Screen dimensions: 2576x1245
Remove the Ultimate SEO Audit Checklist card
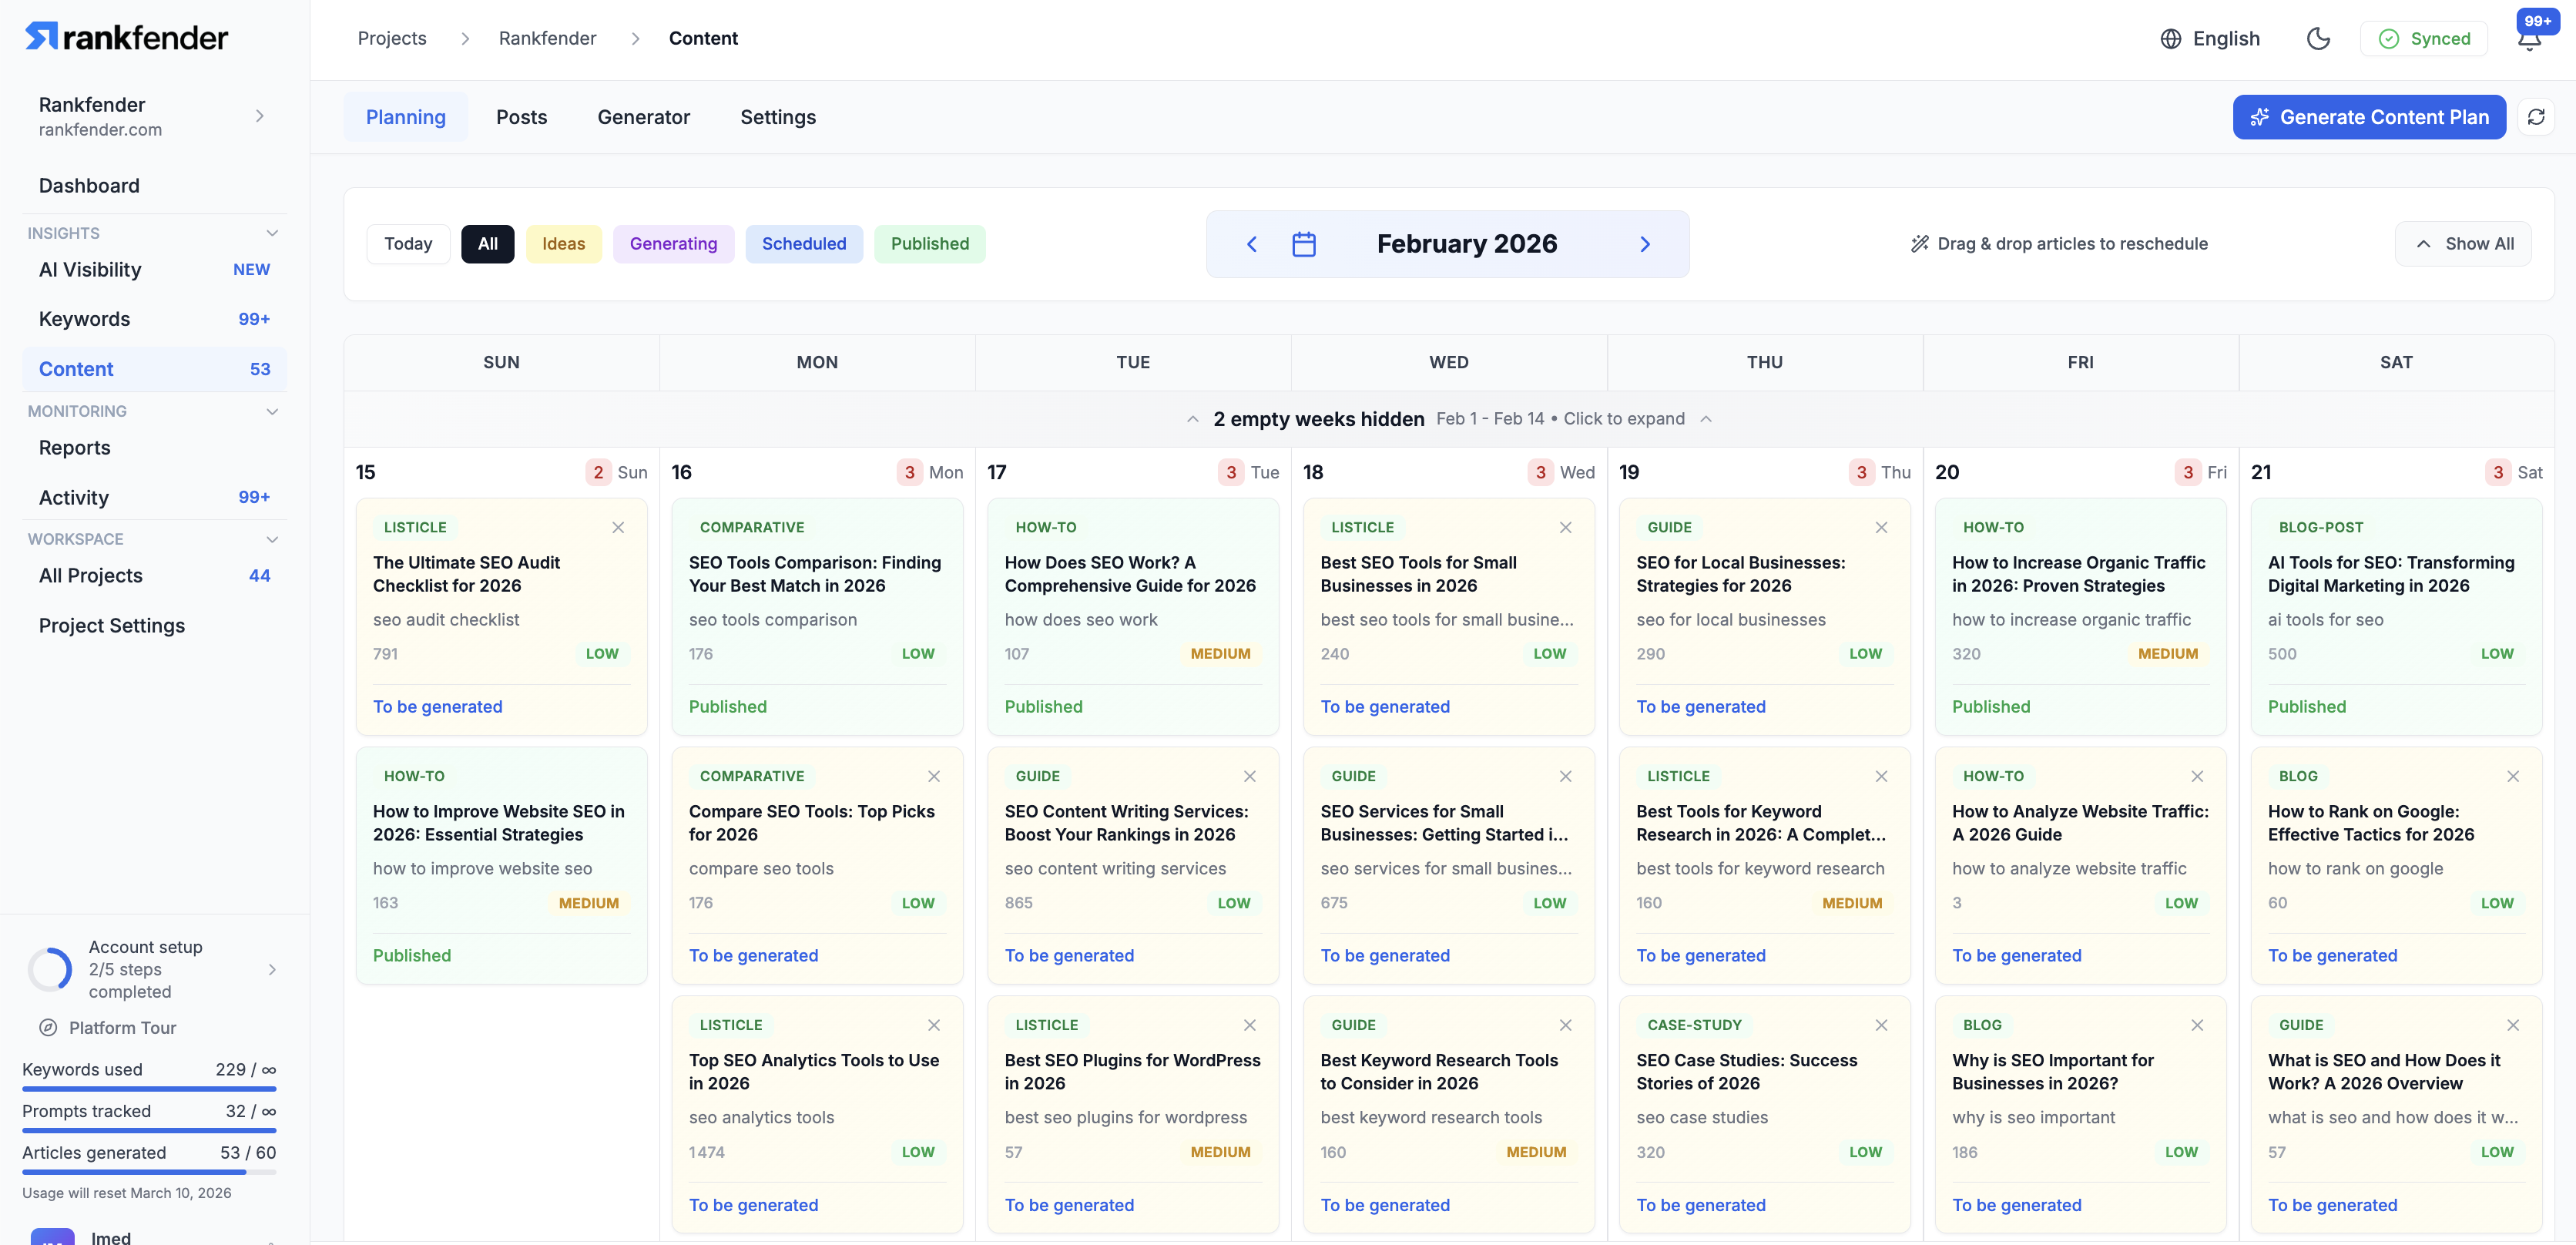[618, 527]
